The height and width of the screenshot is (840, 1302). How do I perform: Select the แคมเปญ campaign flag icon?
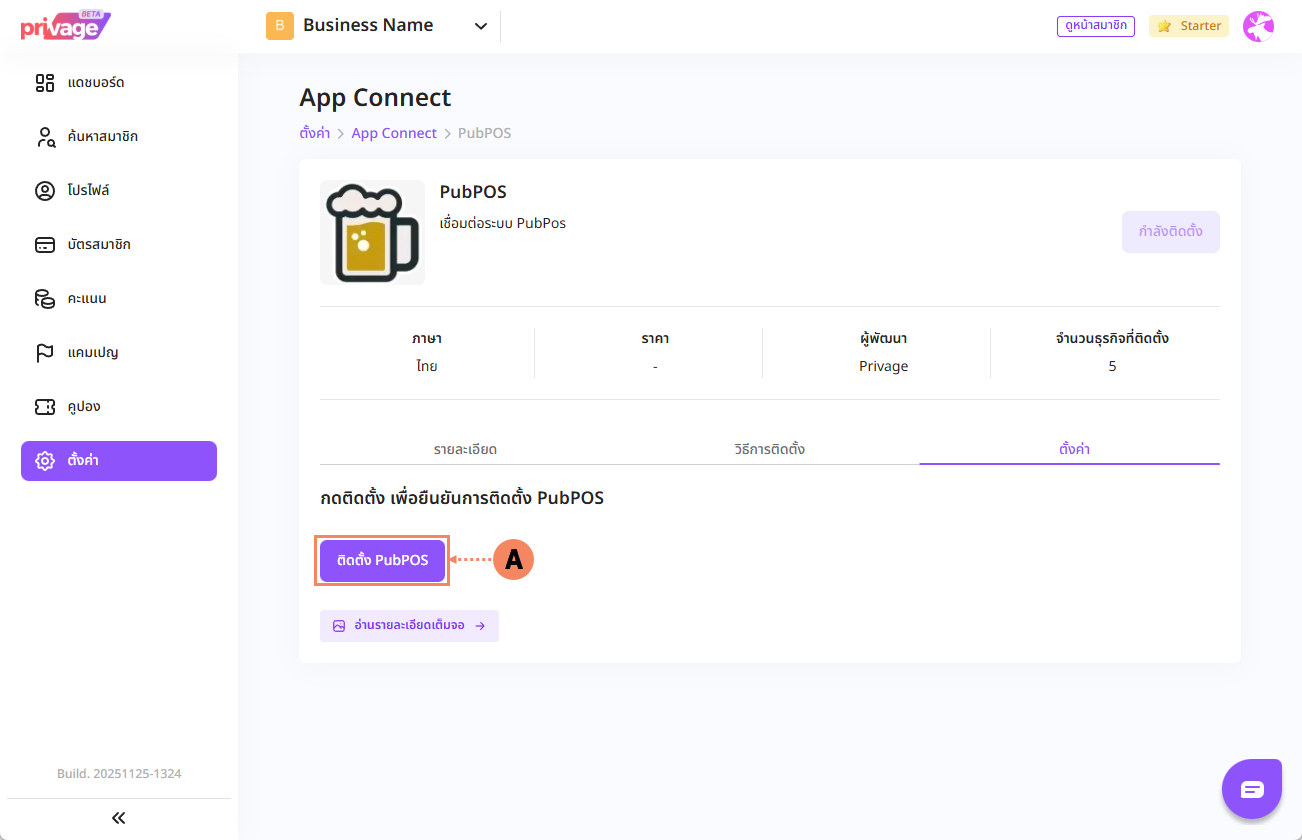45,353
